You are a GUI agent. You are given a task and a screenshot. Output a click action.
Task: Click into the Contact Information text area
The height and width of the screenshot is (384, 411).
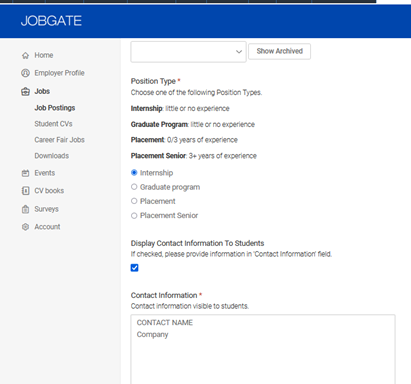point(263,349)
